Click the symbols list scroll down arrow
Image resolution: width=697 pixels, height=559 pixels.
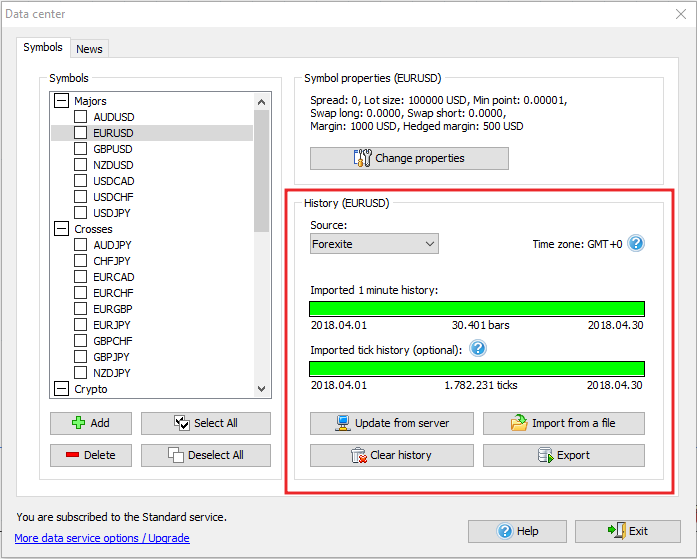pos(262,389)
